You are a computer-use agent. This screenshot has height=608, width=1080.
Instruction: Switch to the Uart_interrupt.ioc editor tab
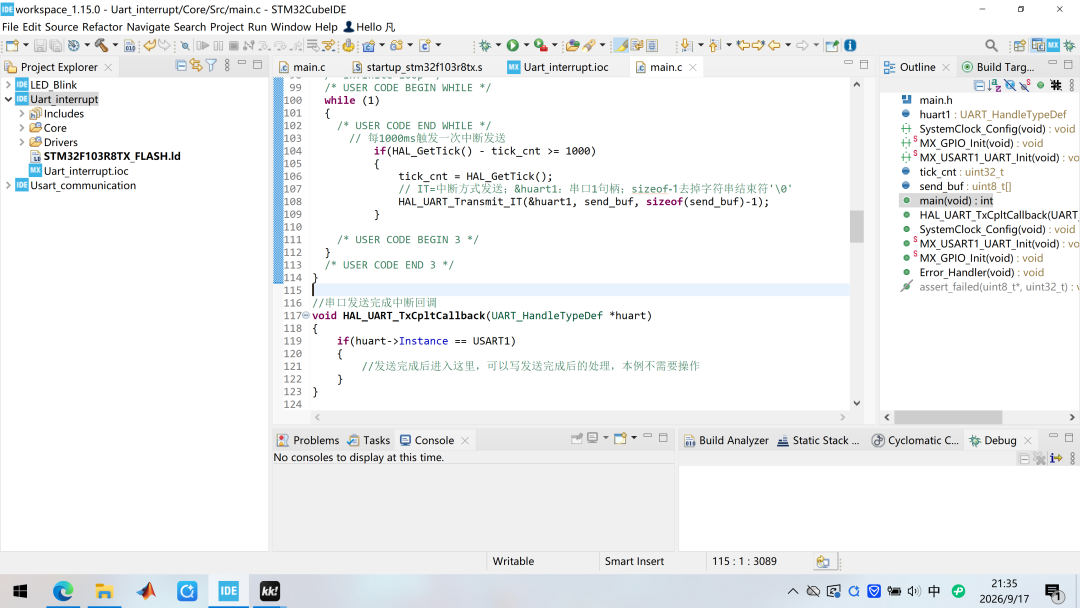tap(559, 67)
